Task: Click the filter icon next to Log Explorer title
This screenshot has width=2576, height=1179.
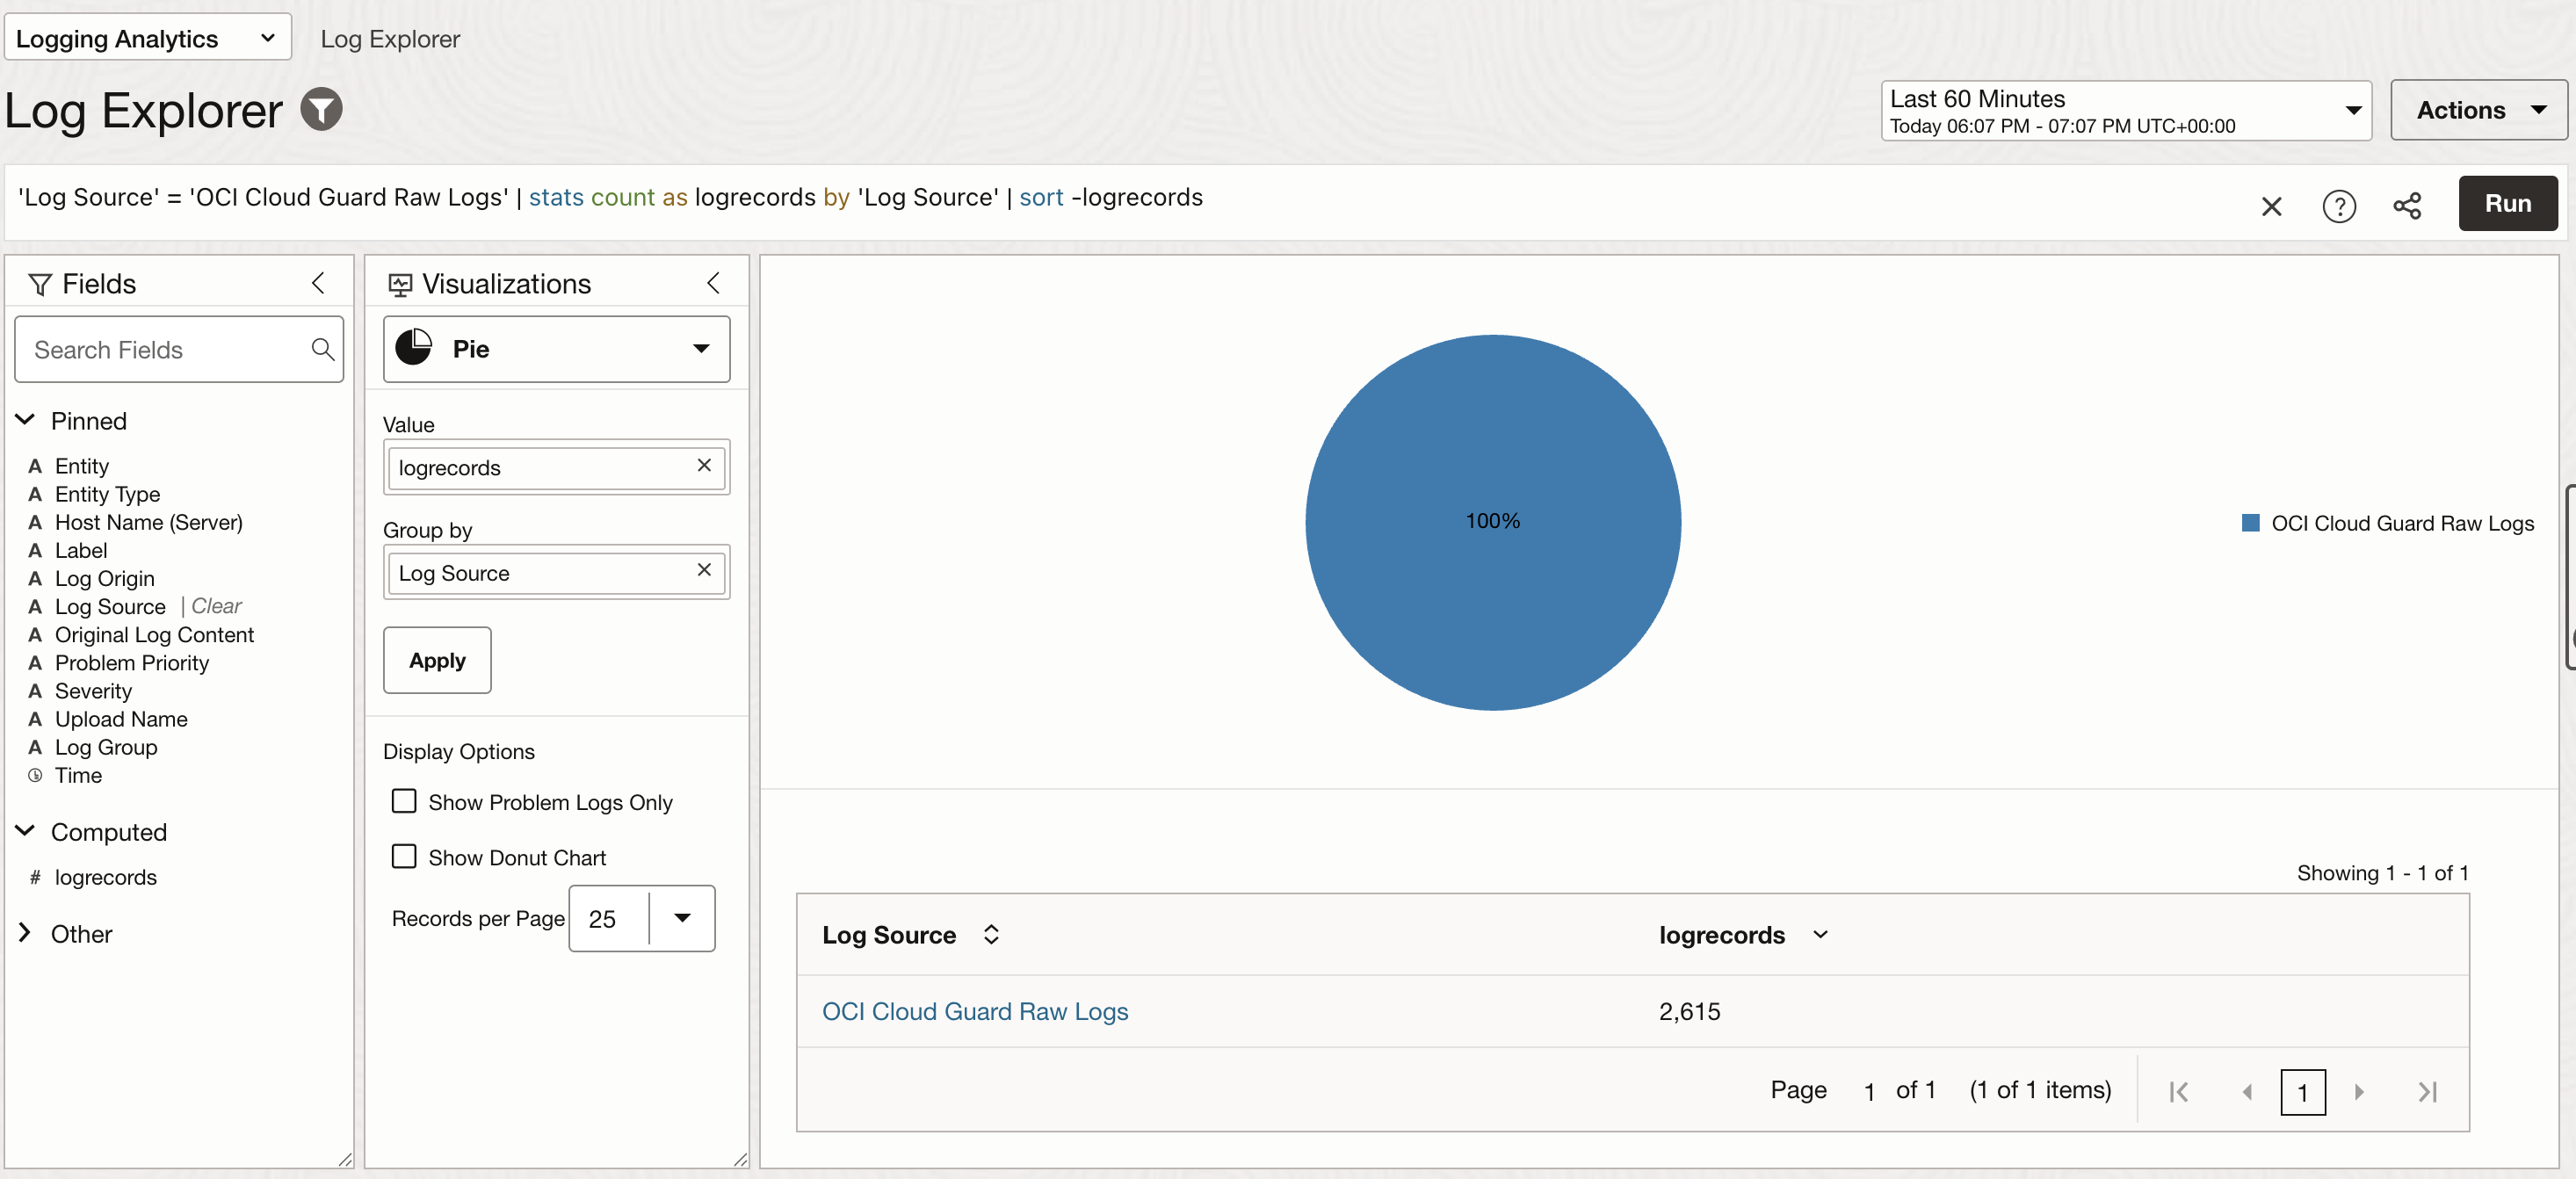Action: click(x=321, y=109)
